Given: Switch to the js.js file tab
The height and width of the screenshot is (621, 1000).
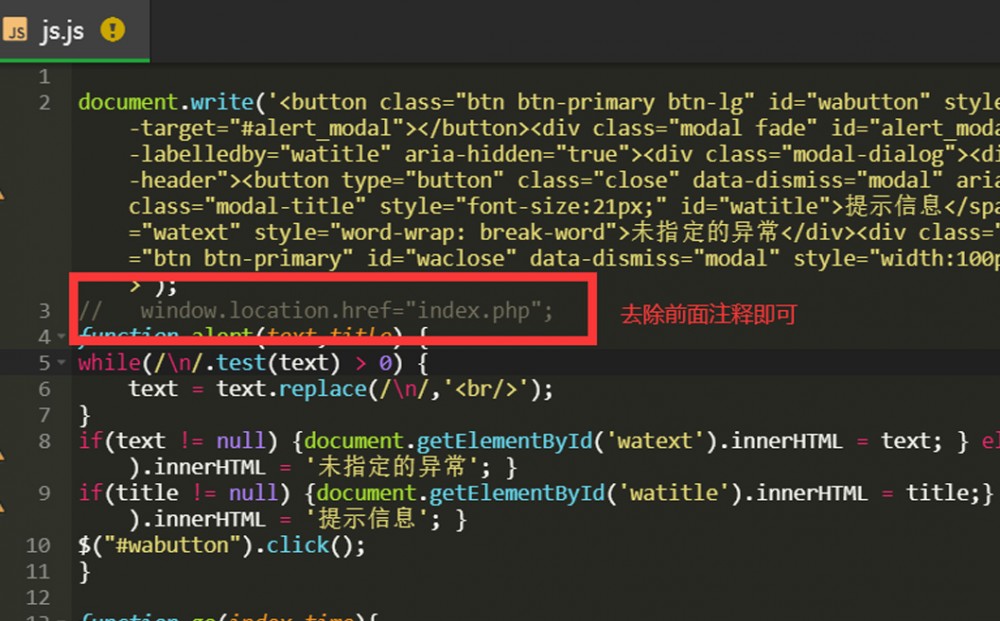Looking at the screenshot, I should click(x=62, y=31).
